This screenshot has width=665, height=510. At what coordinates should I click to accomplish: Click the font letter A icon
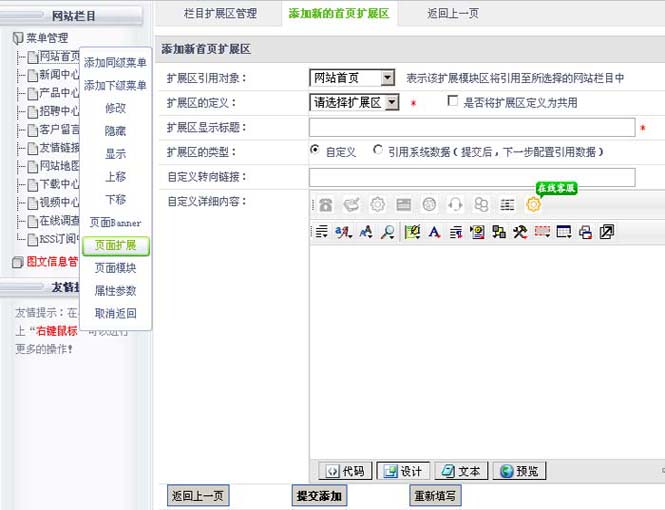coord(434,232)
